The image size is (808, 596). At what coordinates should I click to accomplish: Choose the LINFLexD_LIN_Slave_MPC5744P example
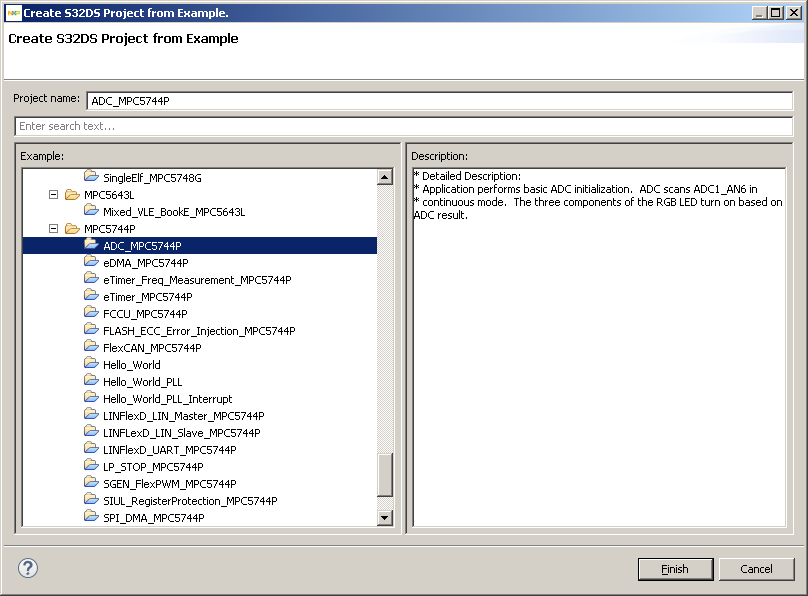pyautogui.click(x=181, y=433)
